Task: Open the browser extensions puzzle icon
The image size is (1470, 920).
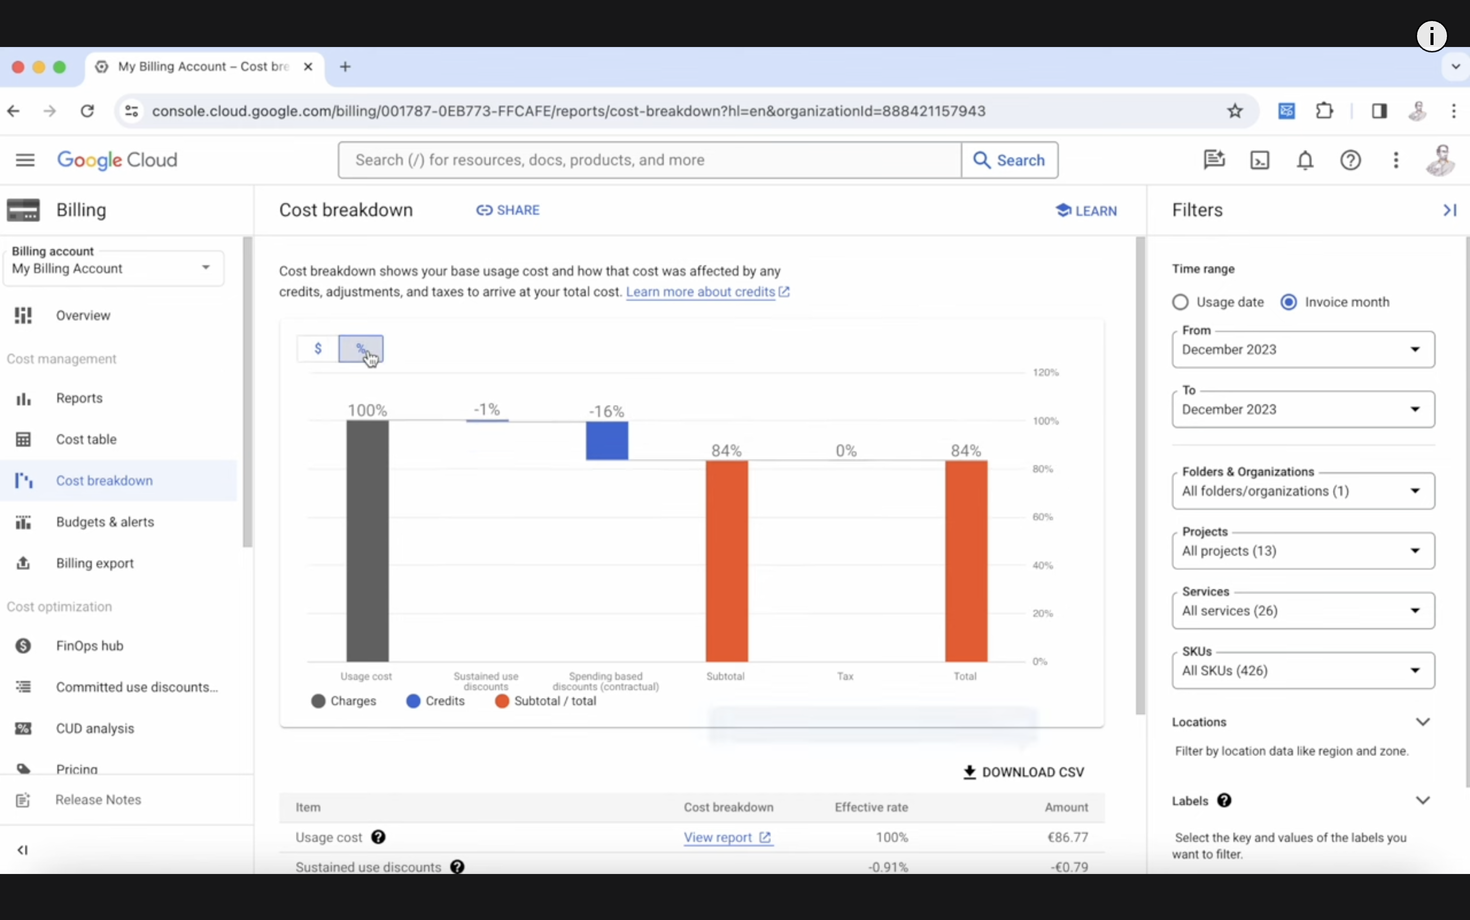Action: (1324, 111)
